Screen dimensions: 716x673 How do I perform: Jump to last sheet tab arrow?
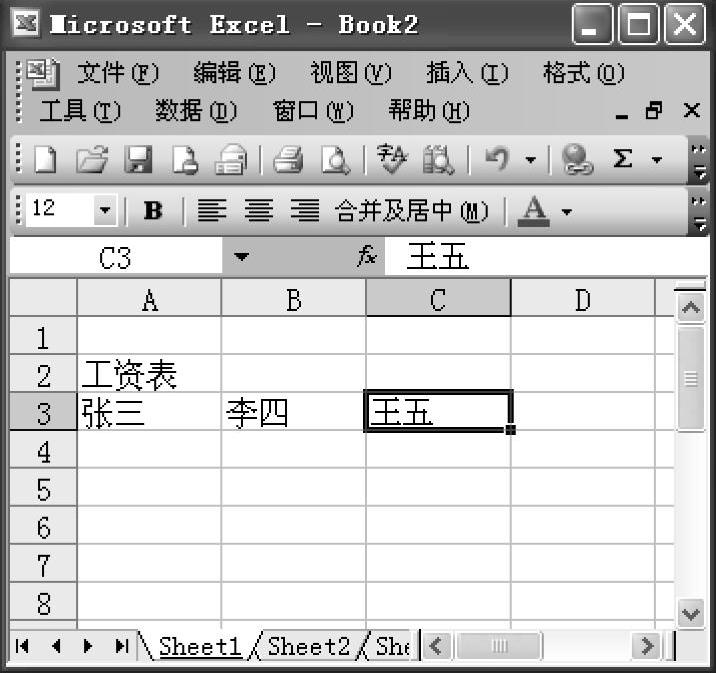121,646
